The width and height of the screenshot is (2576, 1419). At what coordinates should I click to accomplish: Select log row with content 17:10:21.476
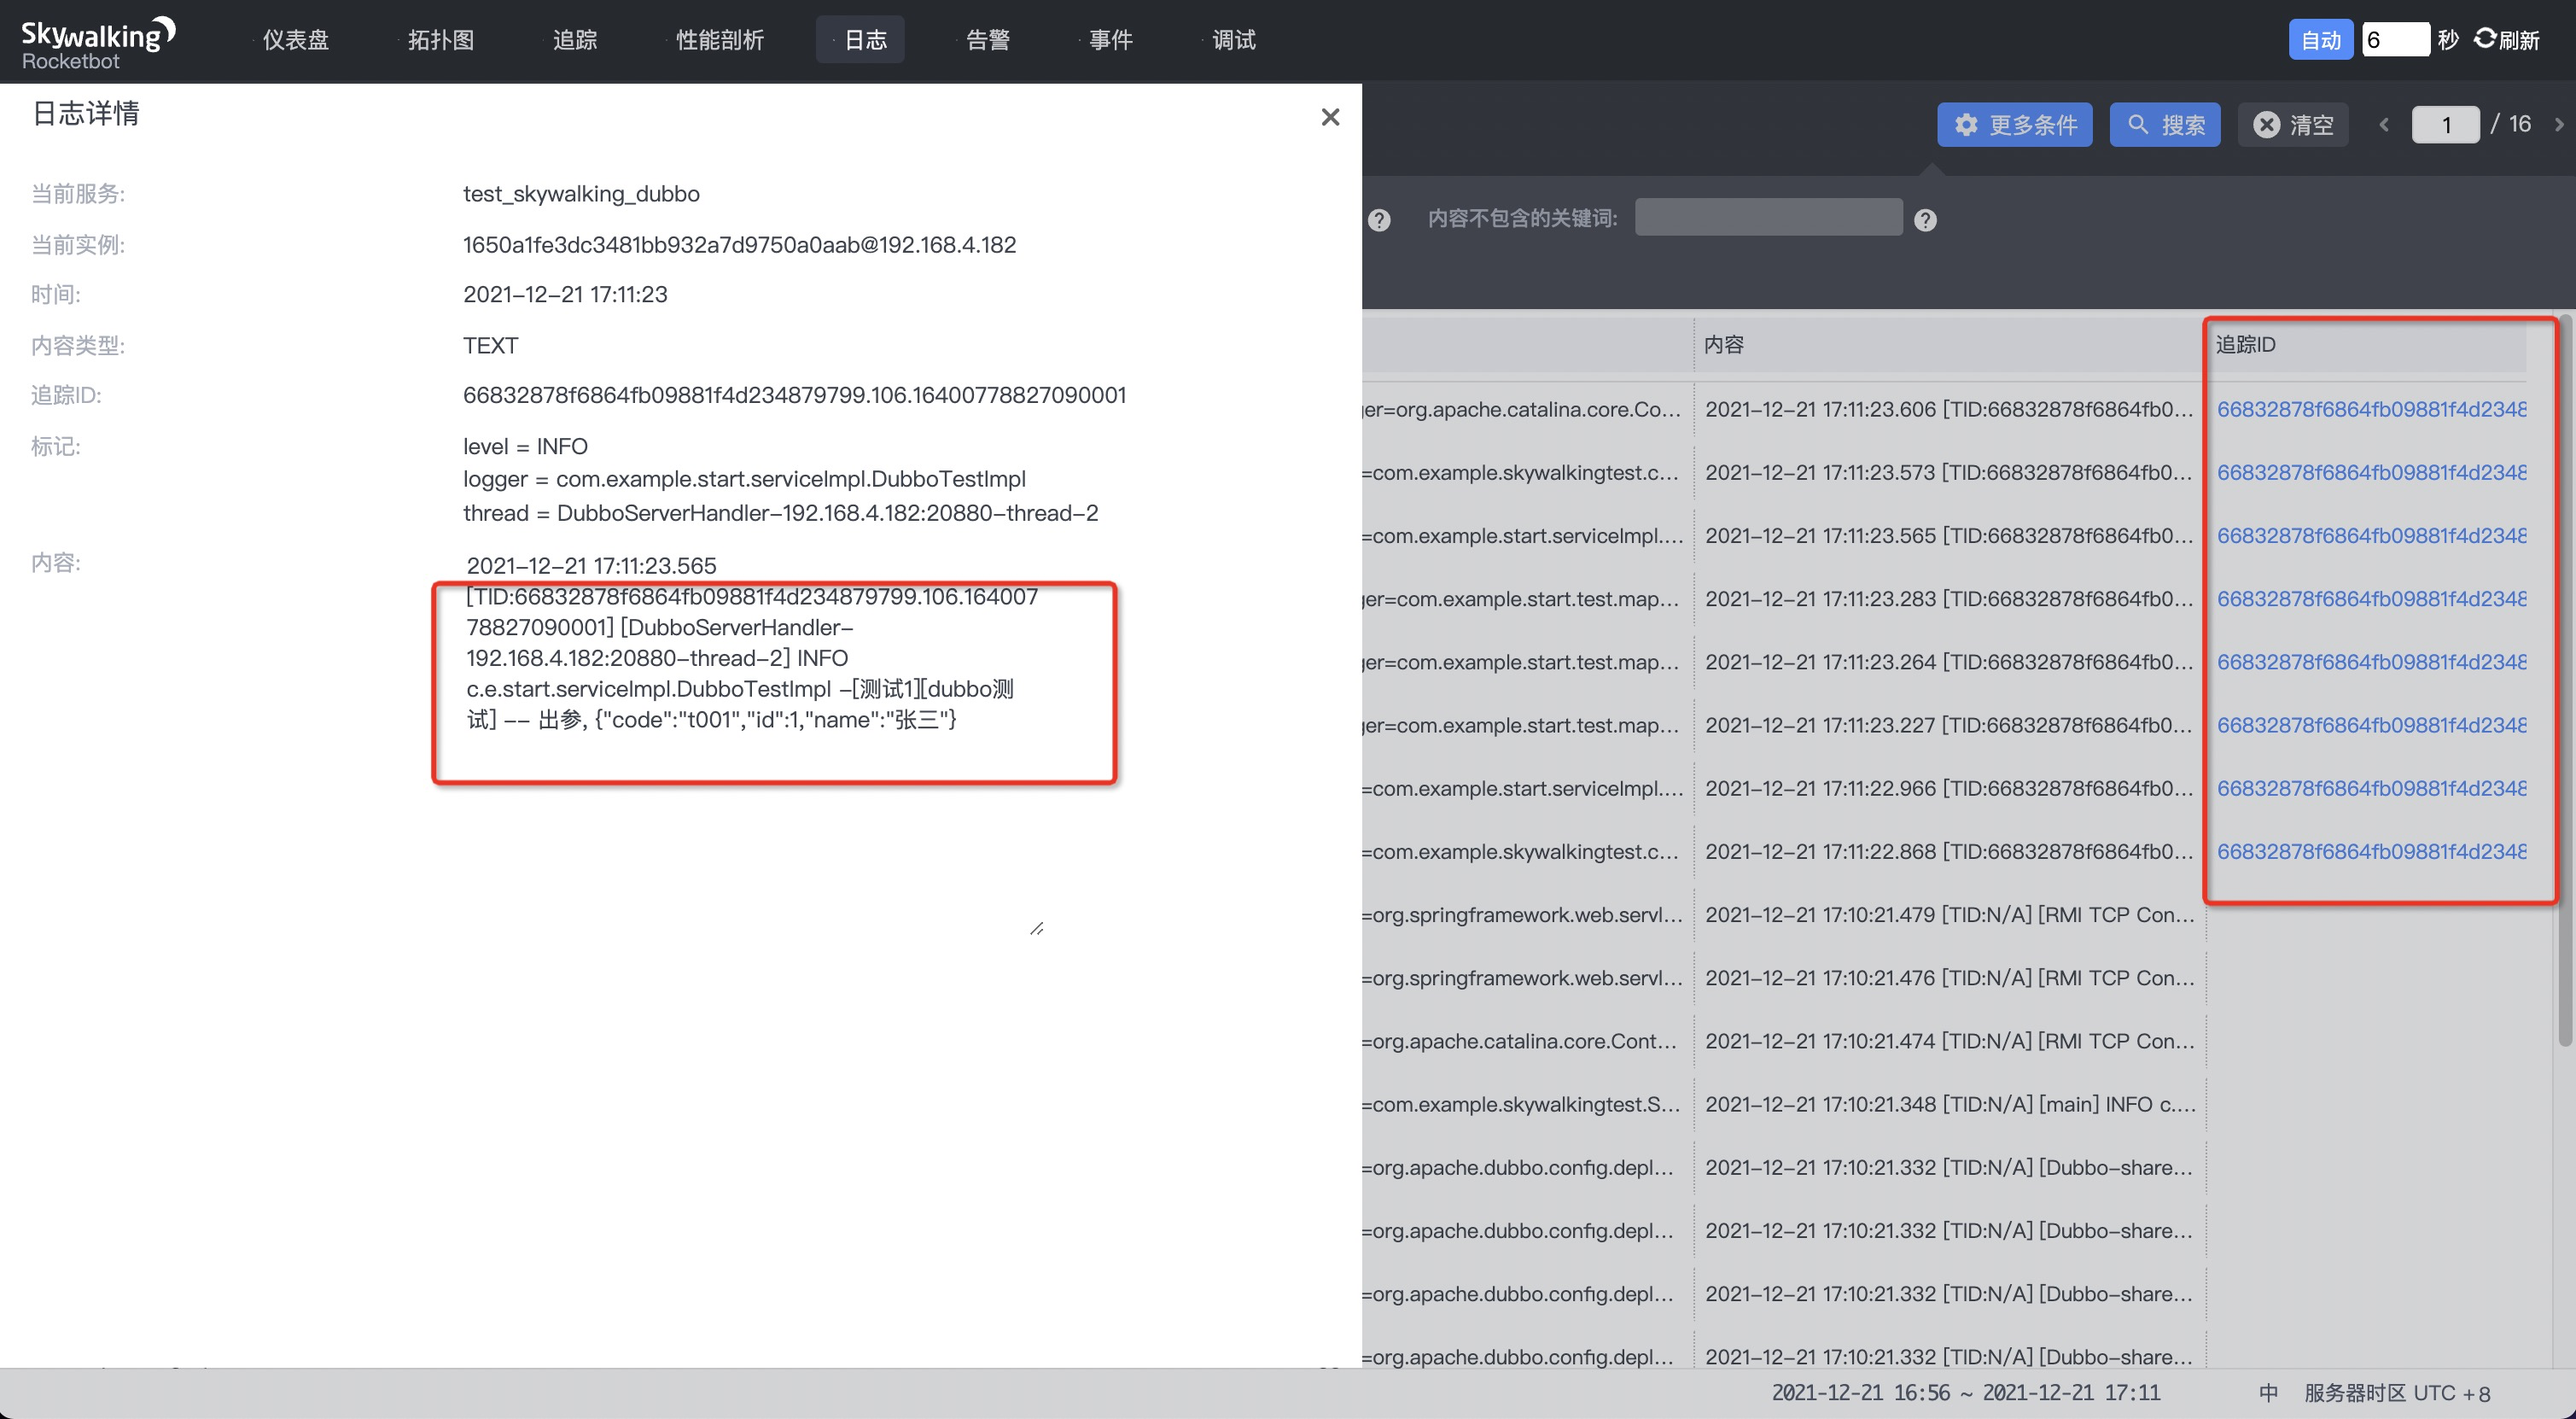coord(1949,977)
